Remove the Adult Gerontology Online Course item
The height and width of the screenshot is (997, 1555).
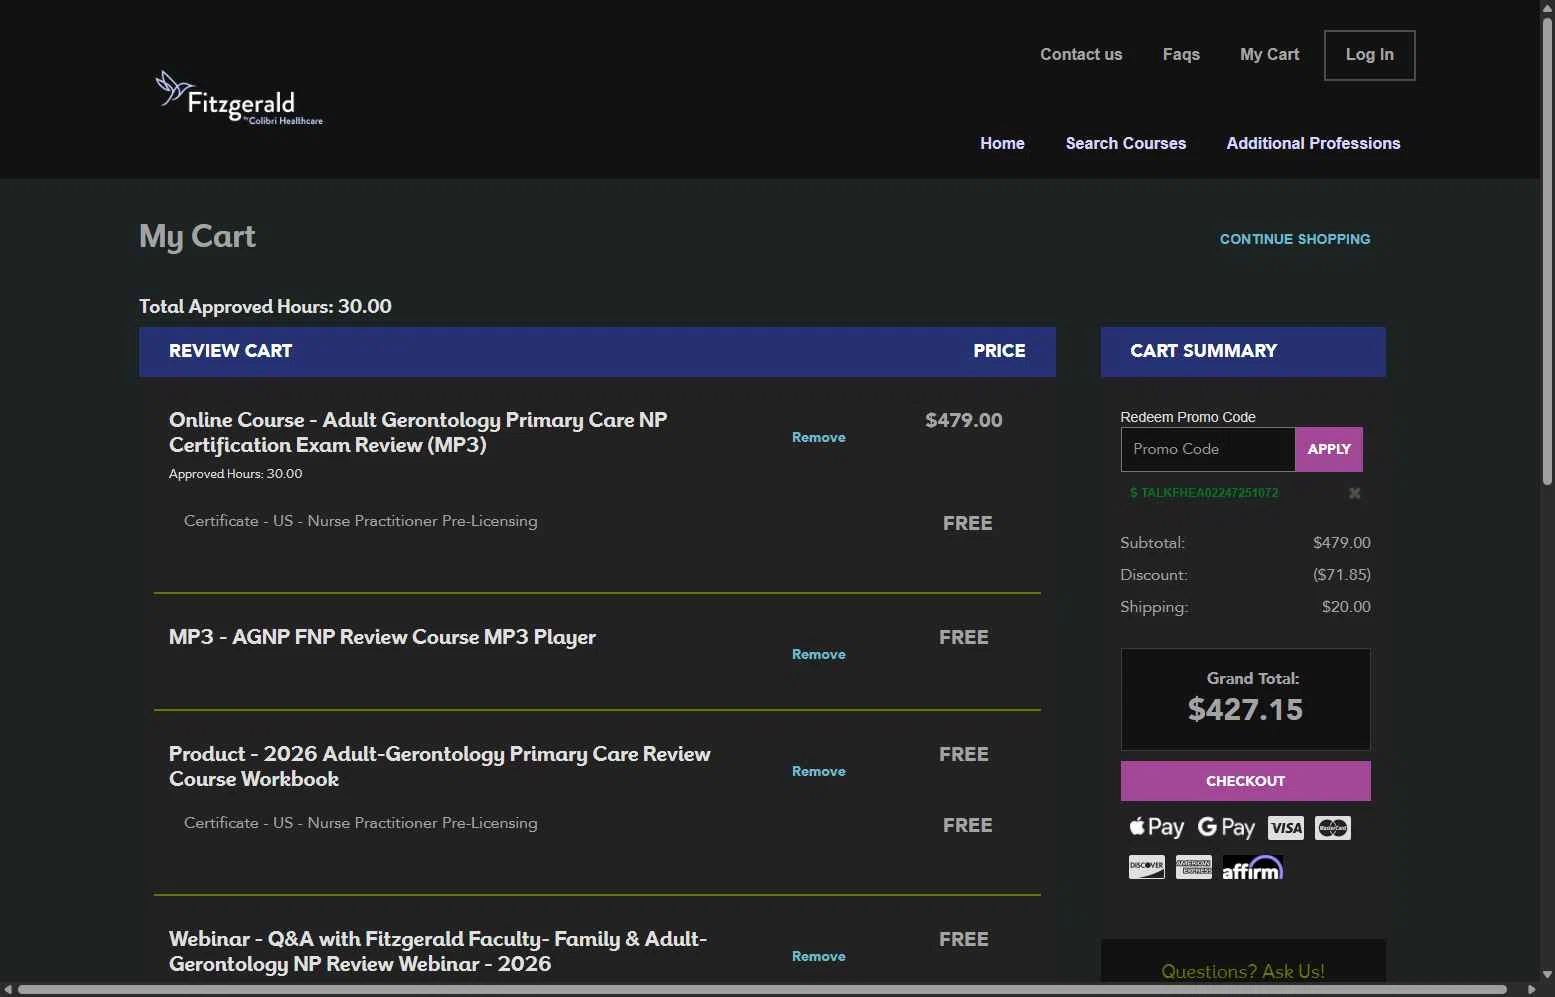coord(819,437)
